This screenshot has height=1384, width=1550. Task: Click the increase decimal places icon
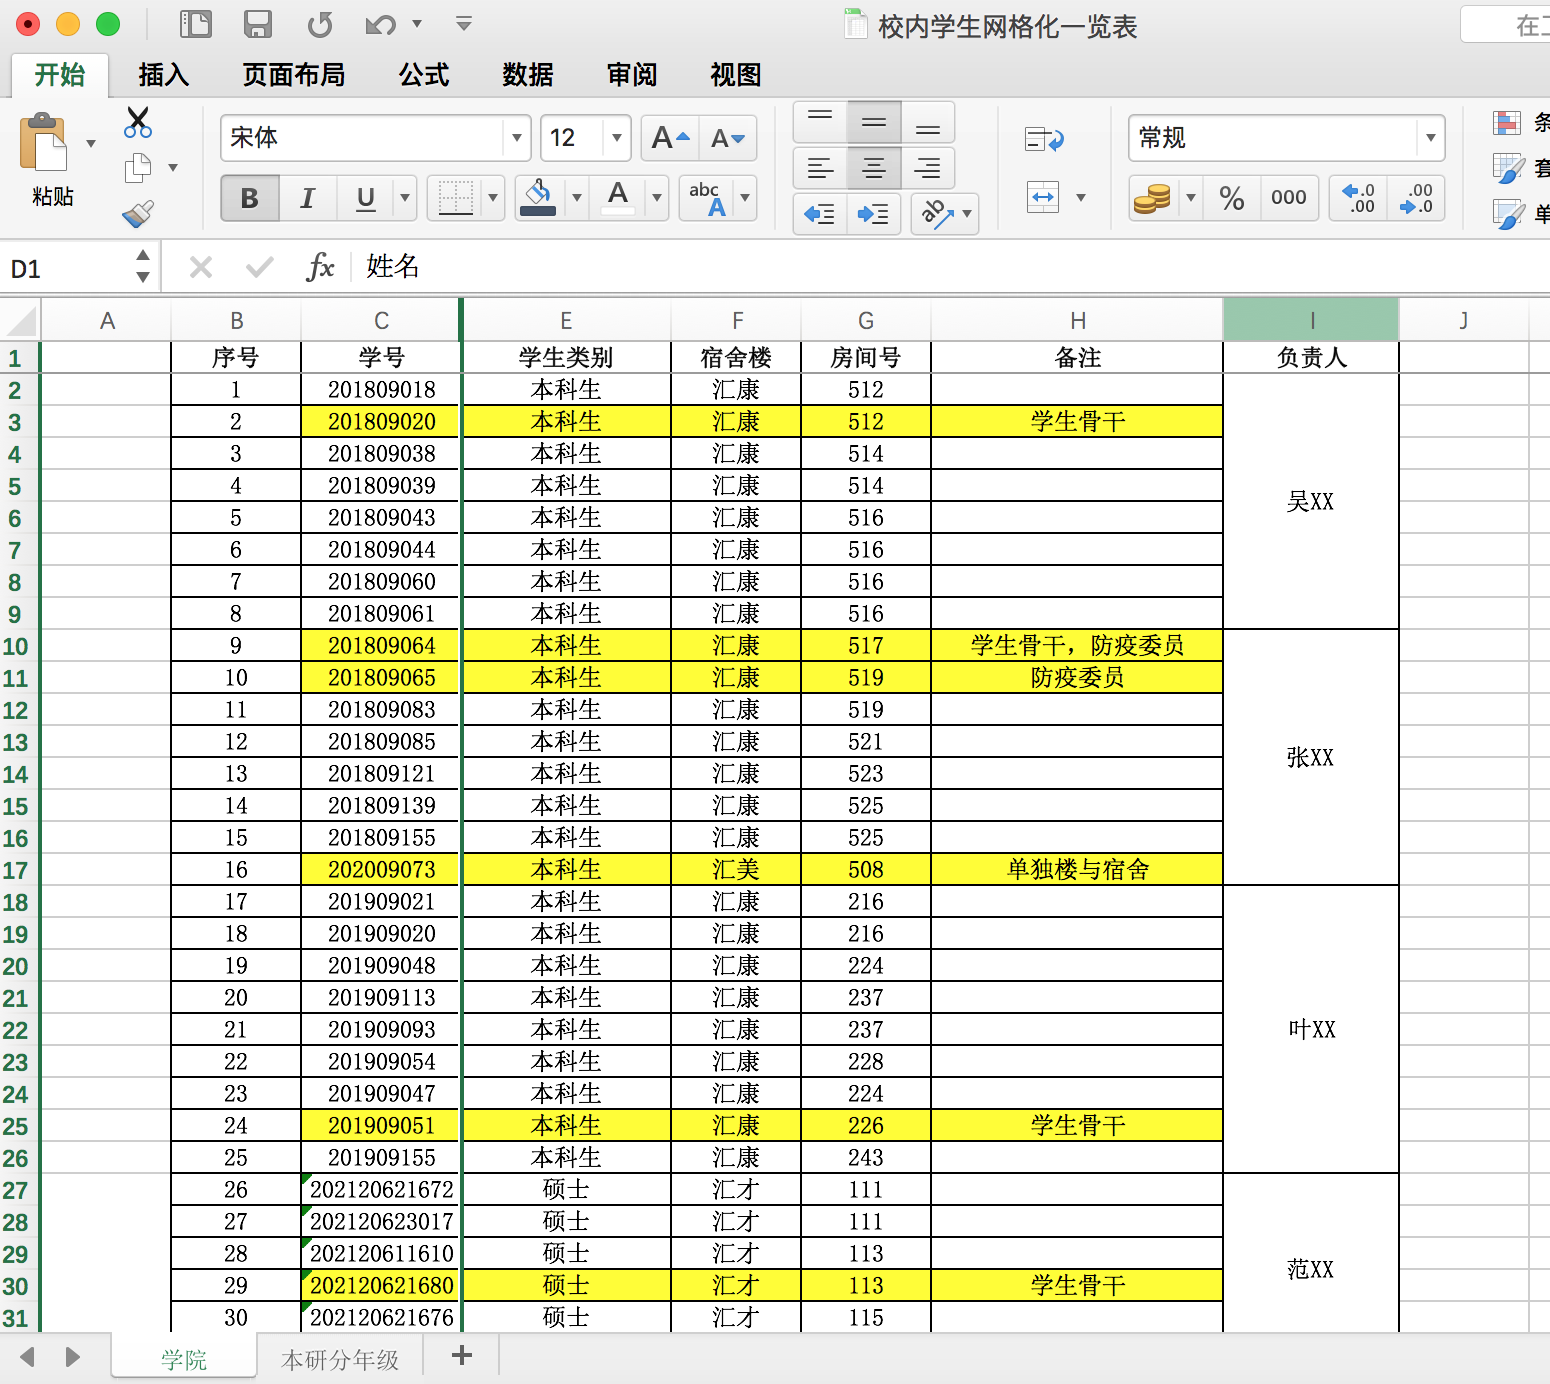coord(1357,198)
